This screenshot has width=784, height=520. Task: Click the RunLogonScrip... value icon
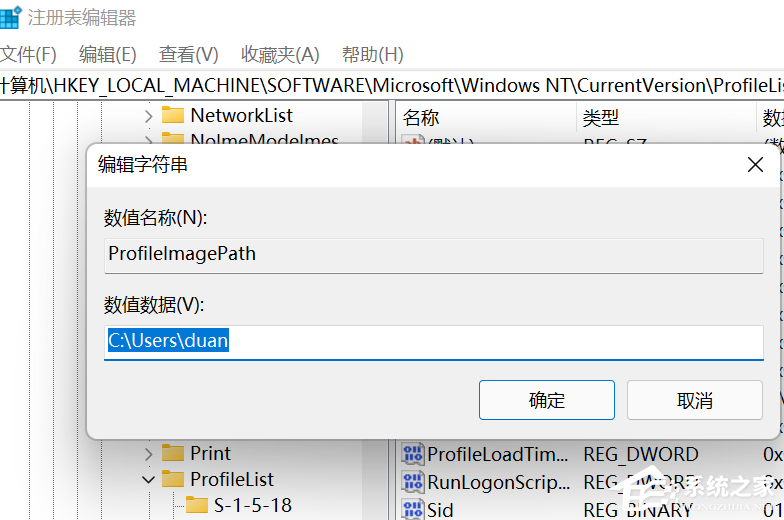412,482
